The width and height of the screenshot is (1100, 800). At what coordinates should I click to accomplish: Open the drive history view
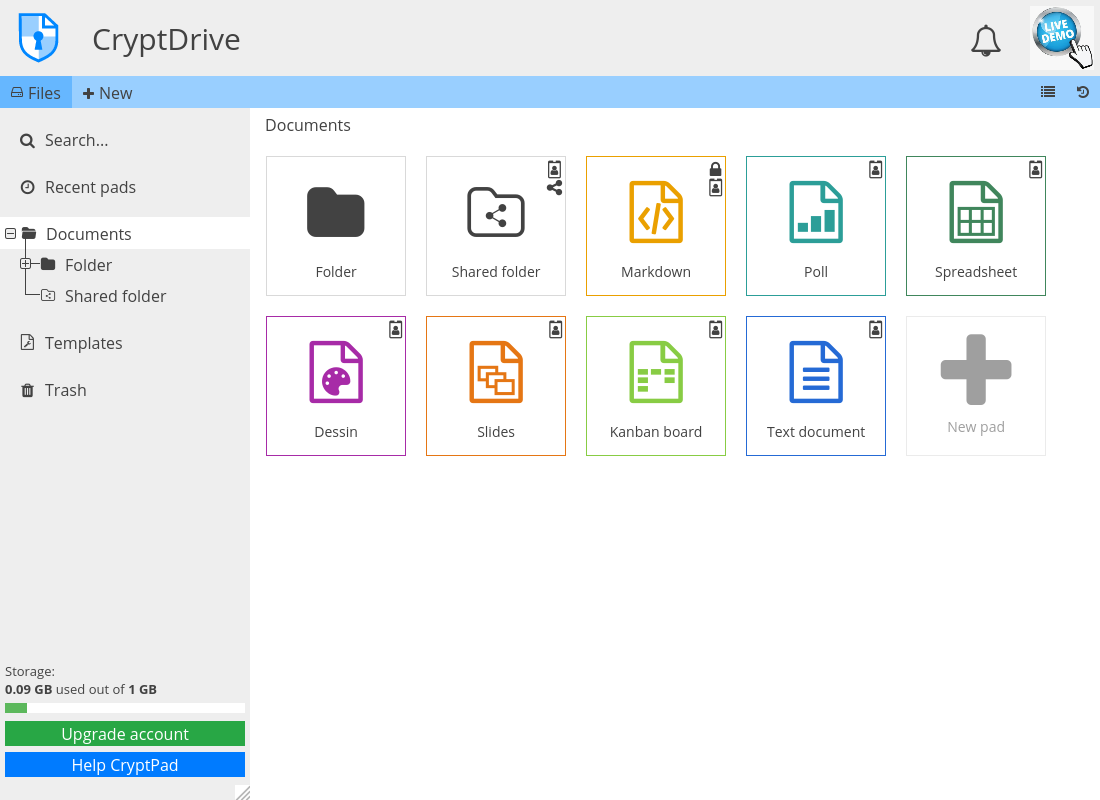point(1083,92)
